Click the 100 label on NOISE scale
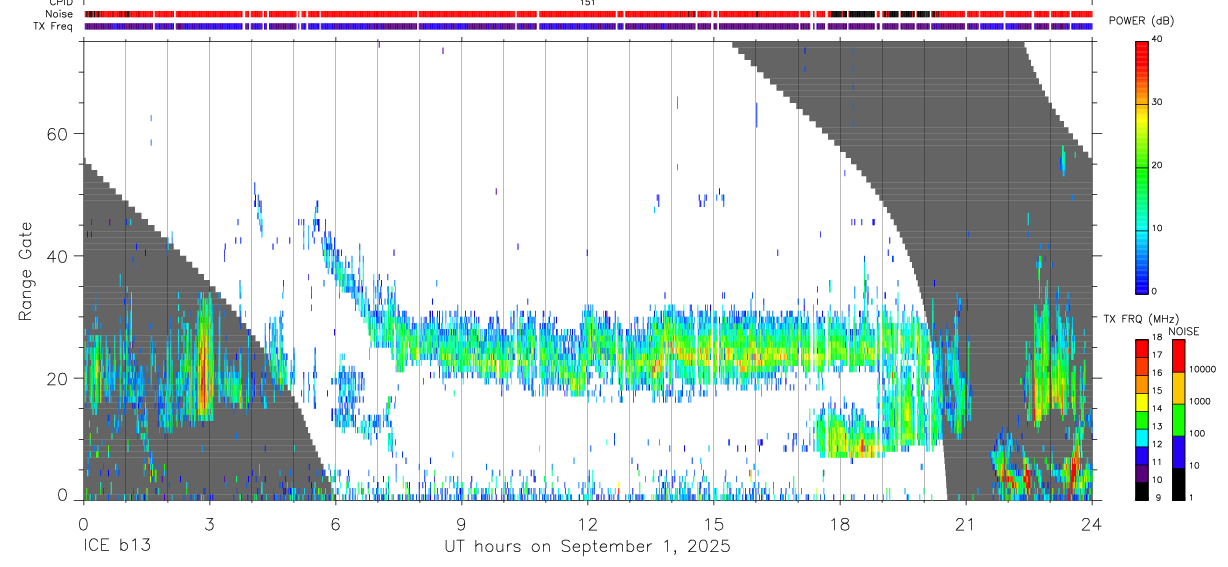This screenshot has width=1228, height=567. point(1198,433)
